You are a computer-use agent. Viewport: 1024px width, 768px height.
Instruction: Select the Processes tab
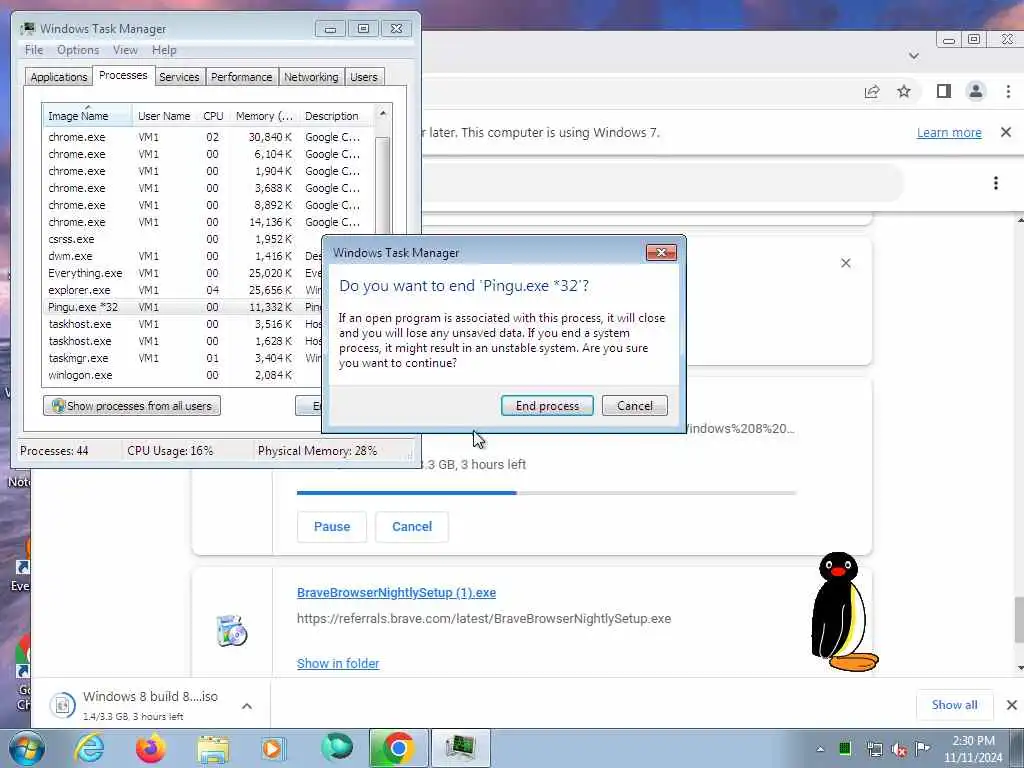coord(123,75)
